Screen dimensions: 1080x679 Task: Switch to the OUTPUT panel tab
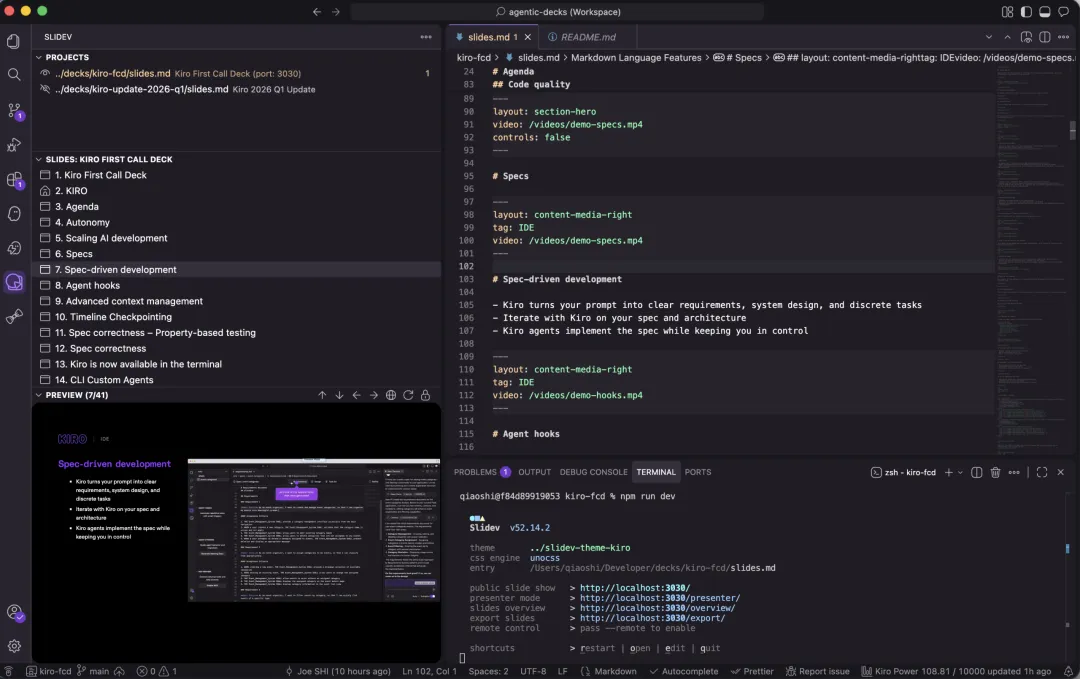tap(534, 472)
